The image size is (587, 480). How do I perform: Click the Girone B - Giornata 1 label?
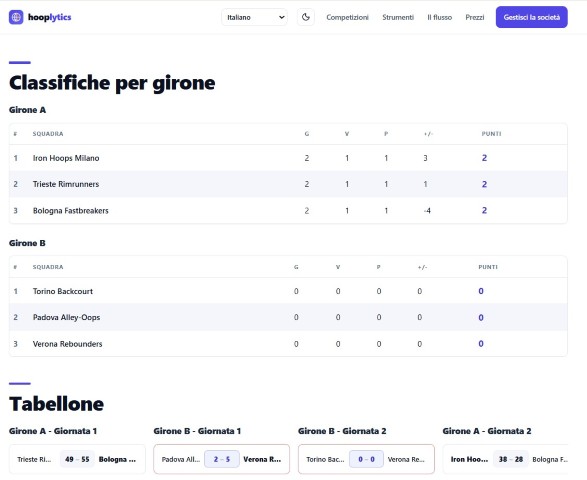[197, 431]
